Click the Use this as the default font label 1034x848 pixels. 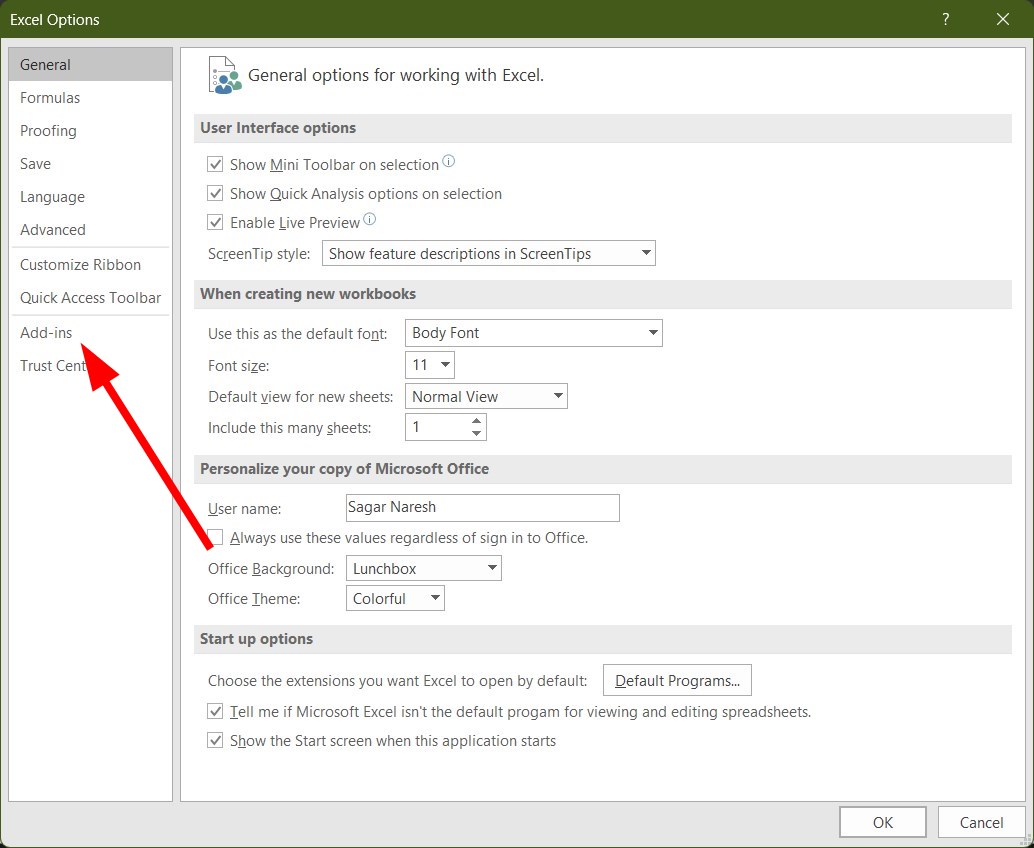[297, 334]
